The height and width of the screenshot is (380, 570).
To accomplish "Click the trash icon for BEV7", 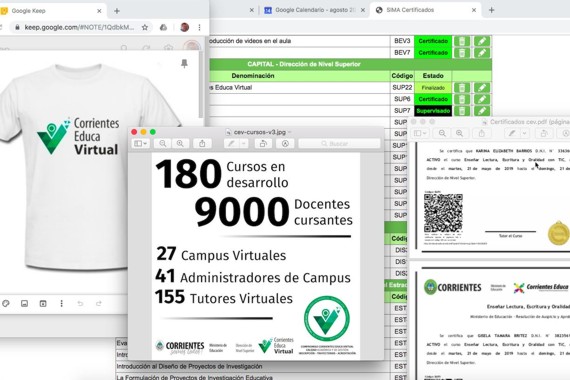I will coord(462,53).
